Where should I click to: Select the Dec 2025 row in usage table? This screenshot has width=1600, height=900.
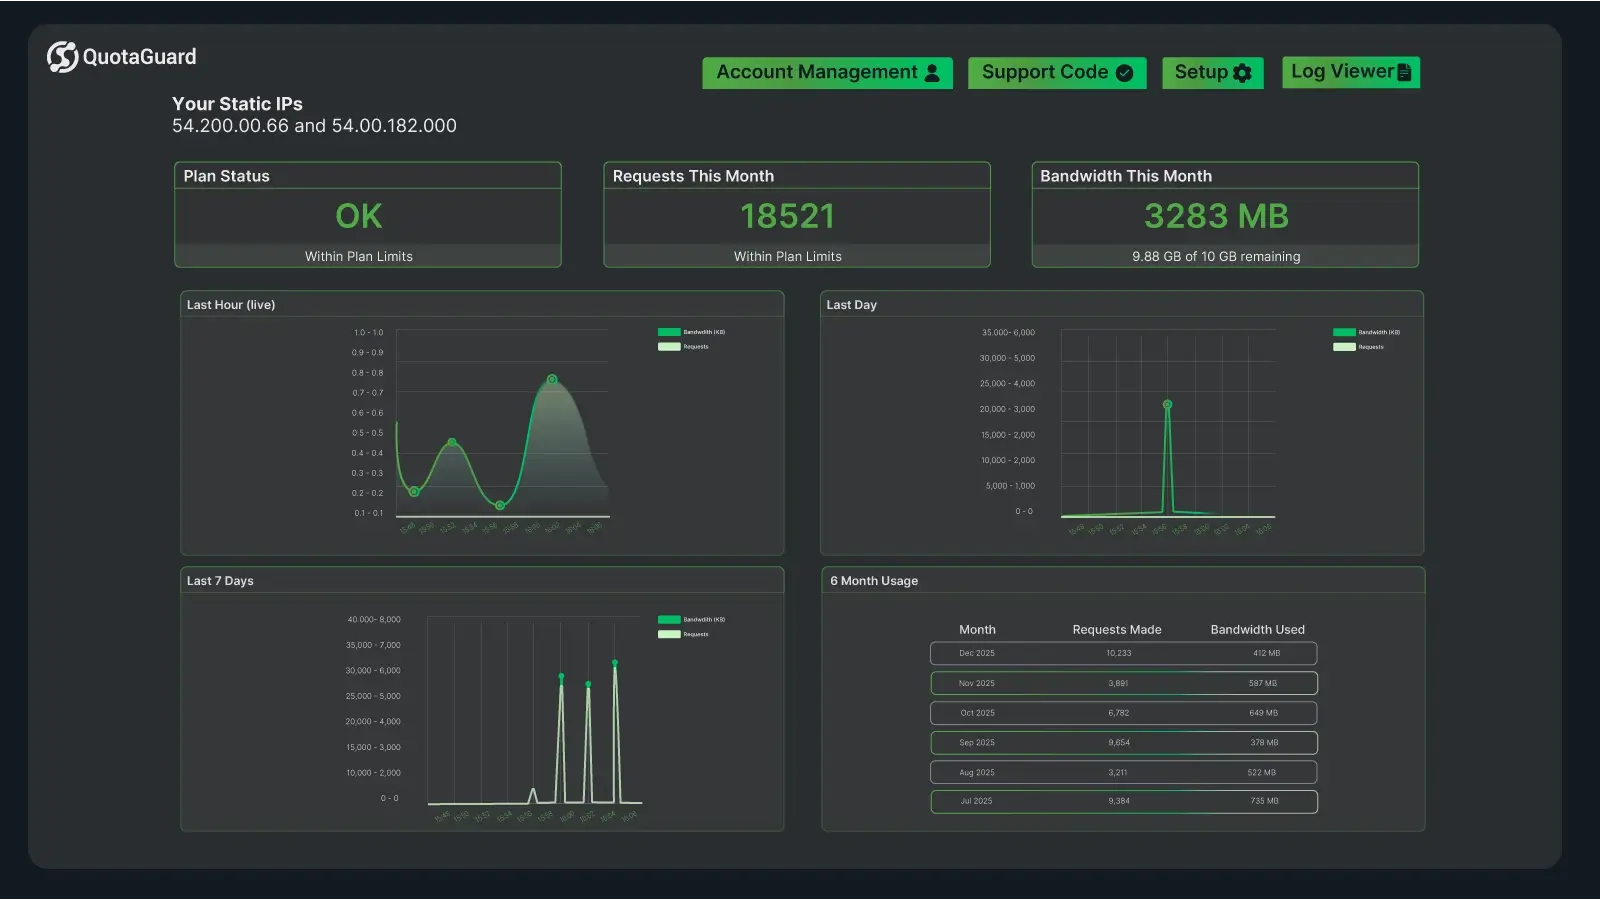pos(1122,653)
